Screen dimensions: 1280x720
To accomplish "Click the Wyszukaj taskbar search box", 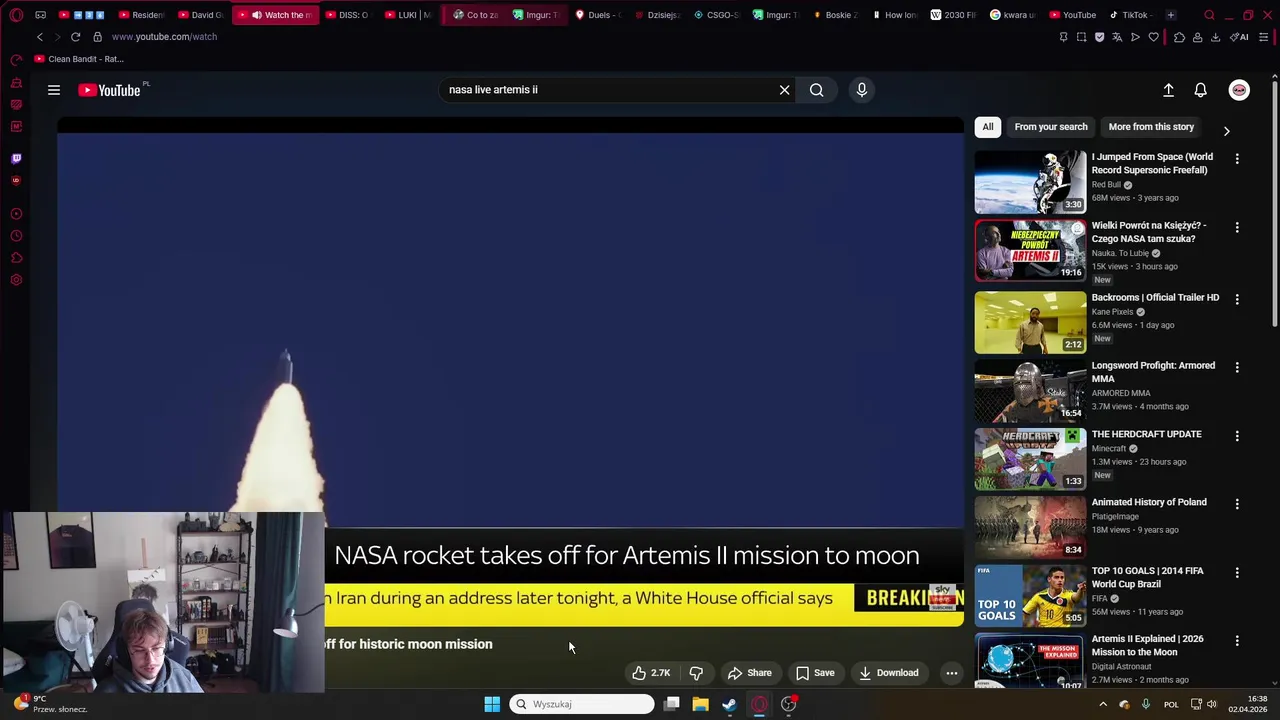I will click(x=582, y=704).
